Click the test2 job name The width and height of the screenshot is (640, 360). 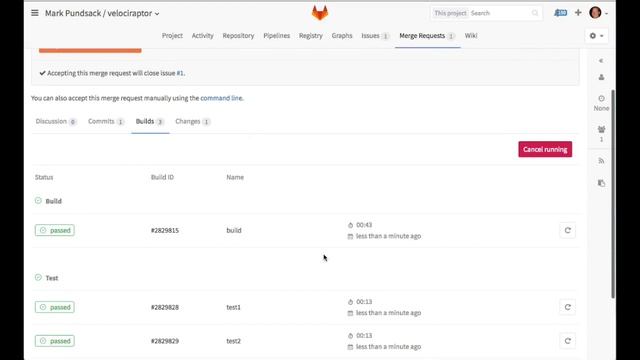(x=233, y=341)
